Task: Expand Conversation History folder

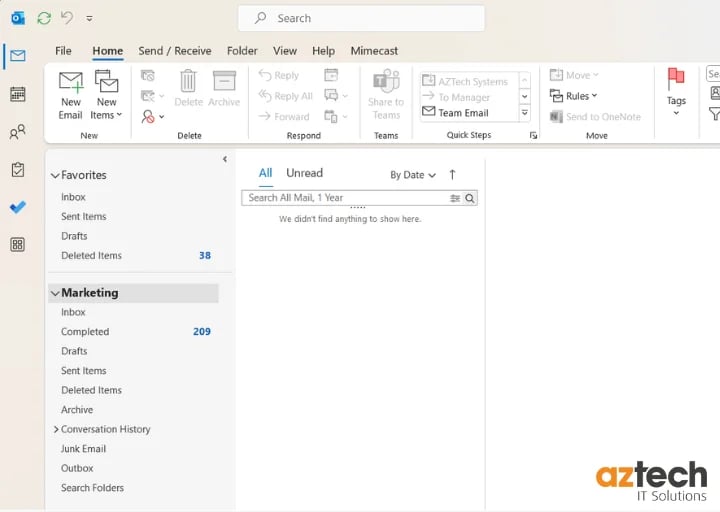Action: [56, 429]
